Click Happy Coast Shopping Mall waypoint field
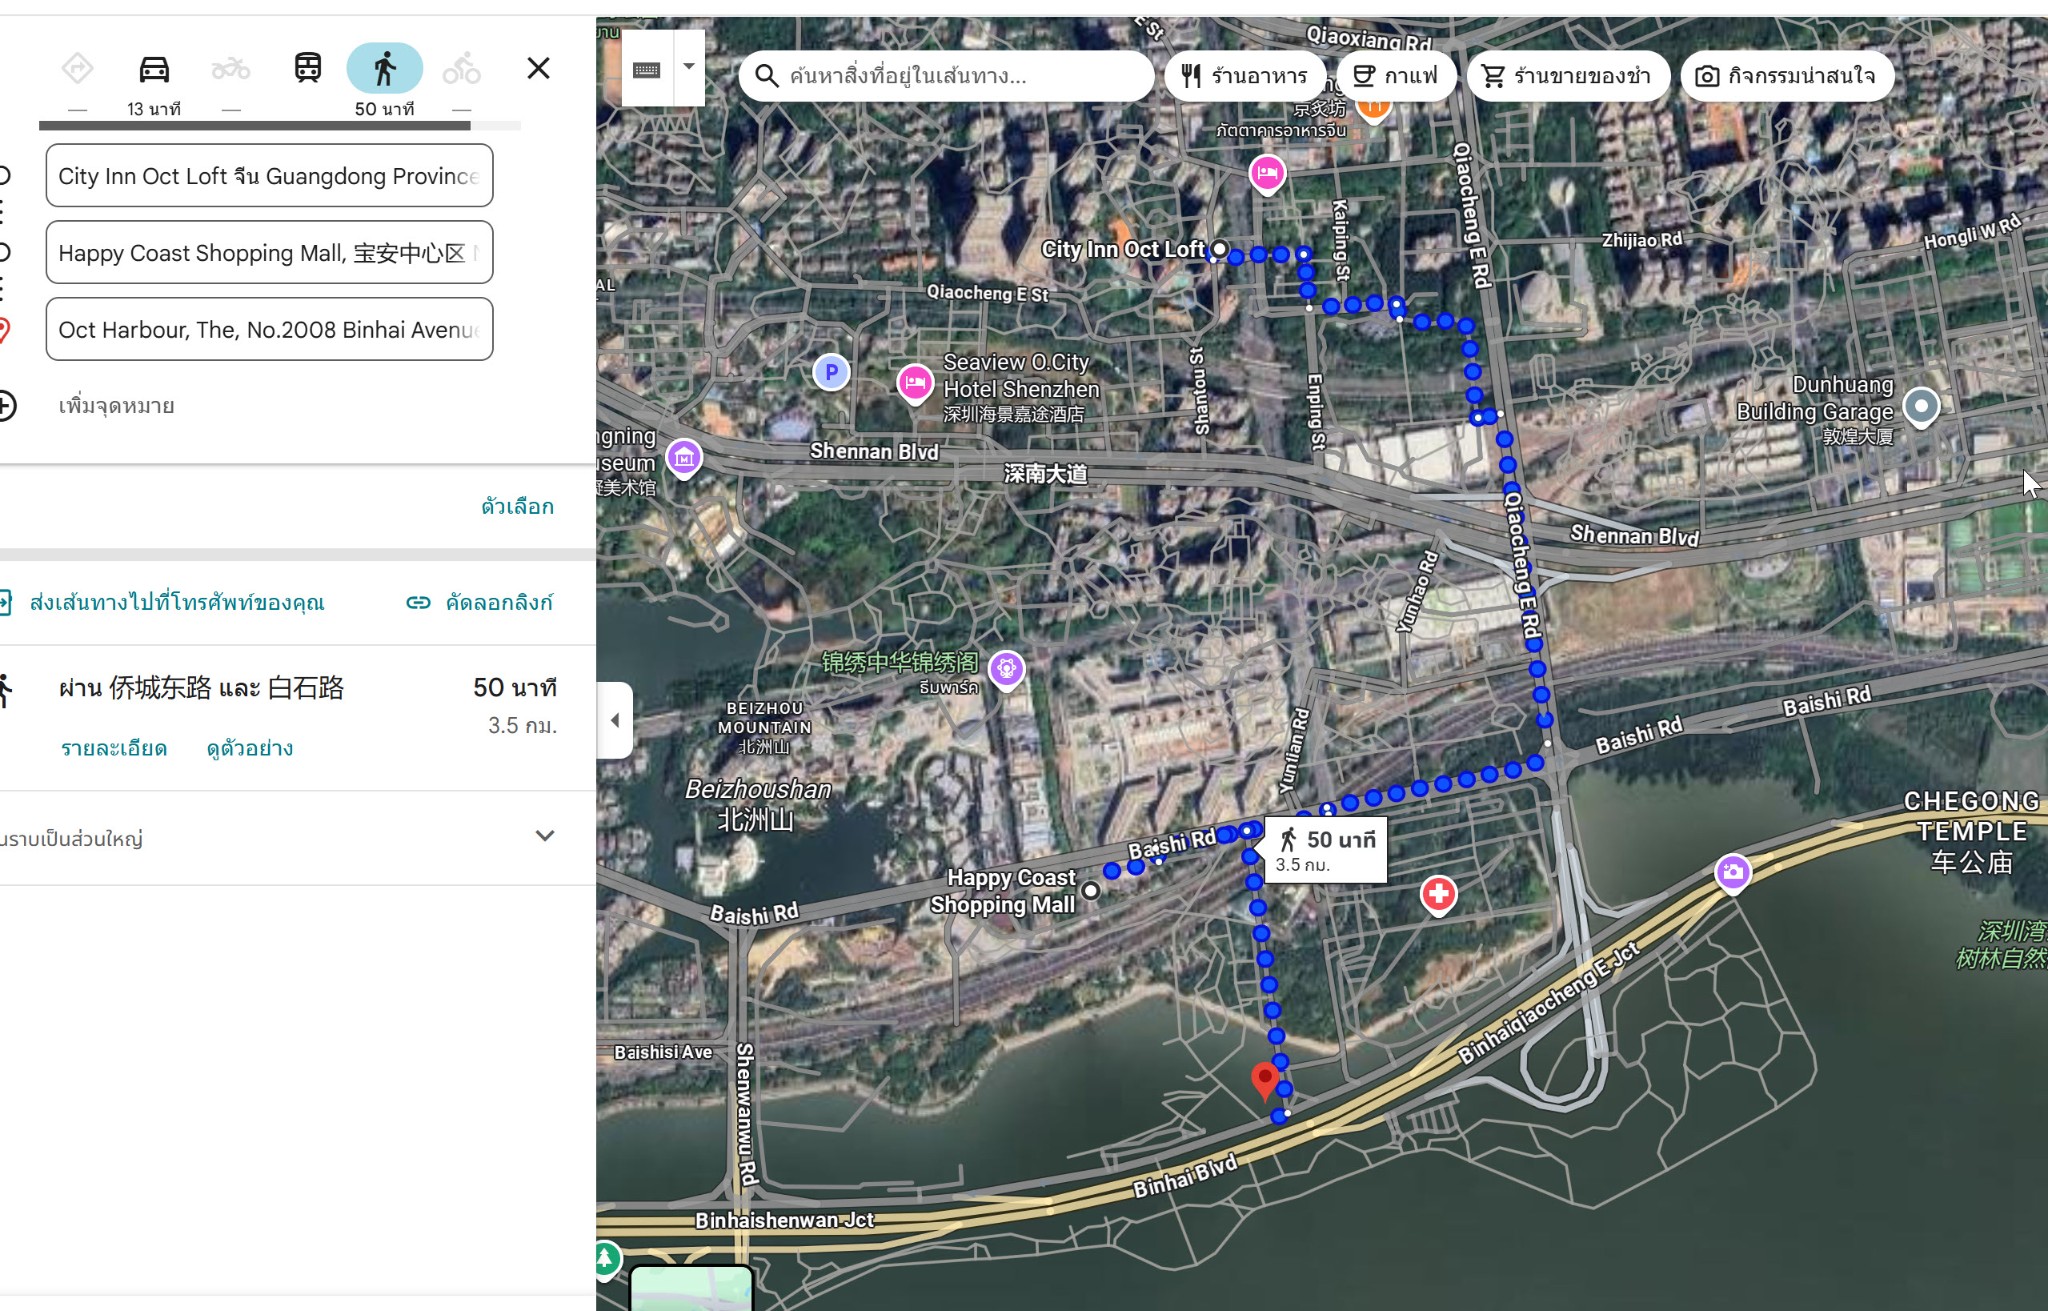Viewport: 2048px width, 1311px height. 269,253
